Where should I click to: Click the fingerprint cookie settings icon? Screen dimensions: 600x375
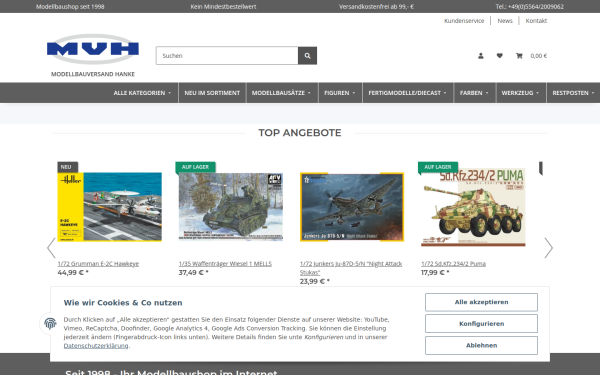pyautogui.click(x=50, y=324)
